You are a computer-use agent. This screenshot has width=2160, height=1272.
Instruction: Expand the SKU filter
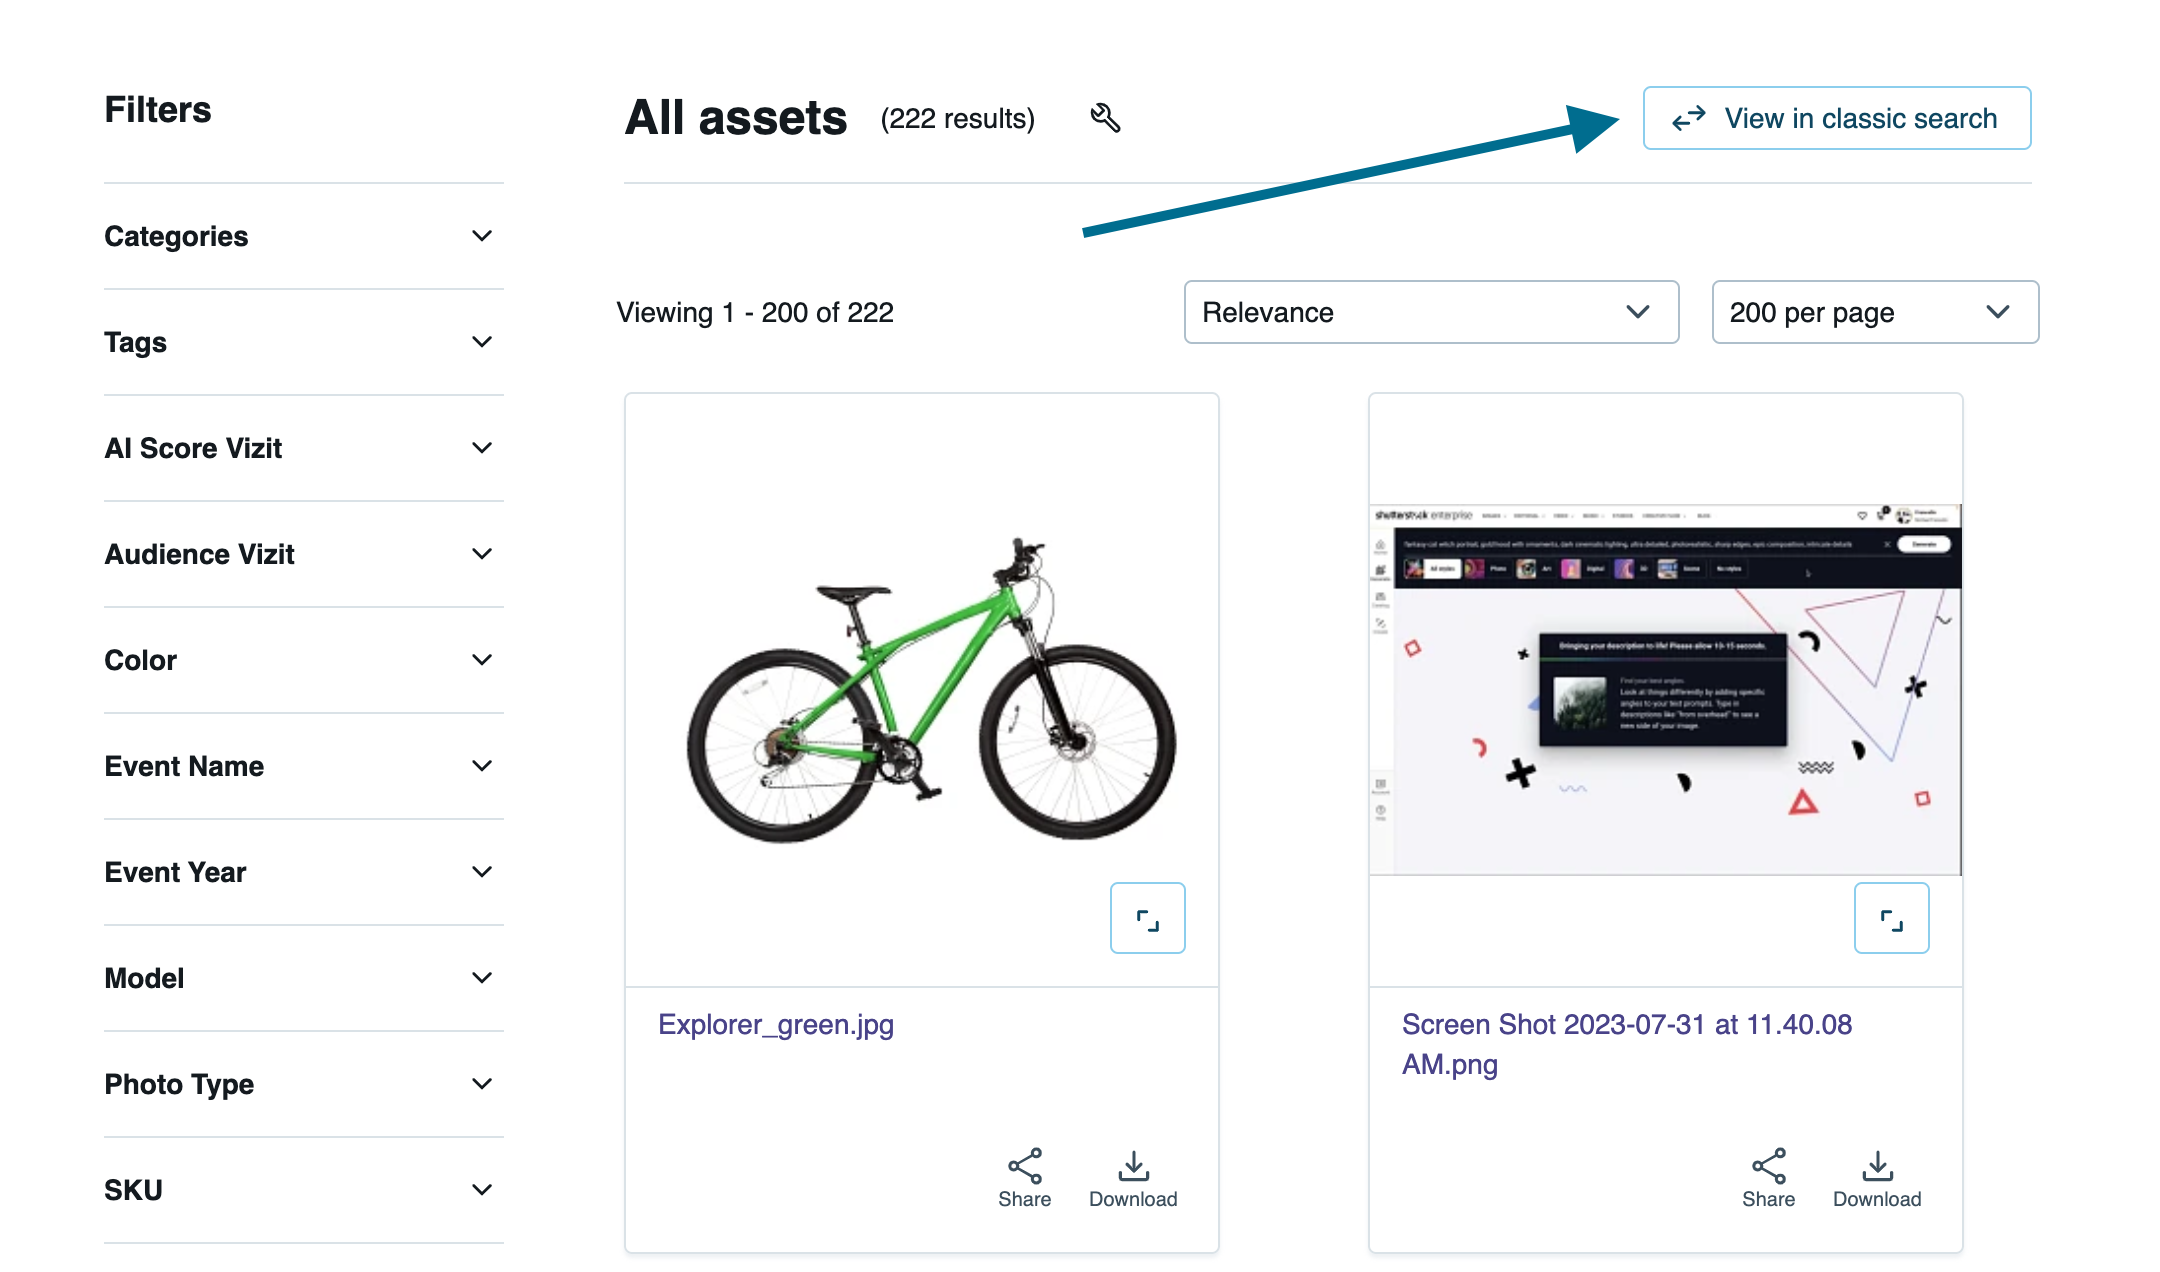[x=483, y=1190]
